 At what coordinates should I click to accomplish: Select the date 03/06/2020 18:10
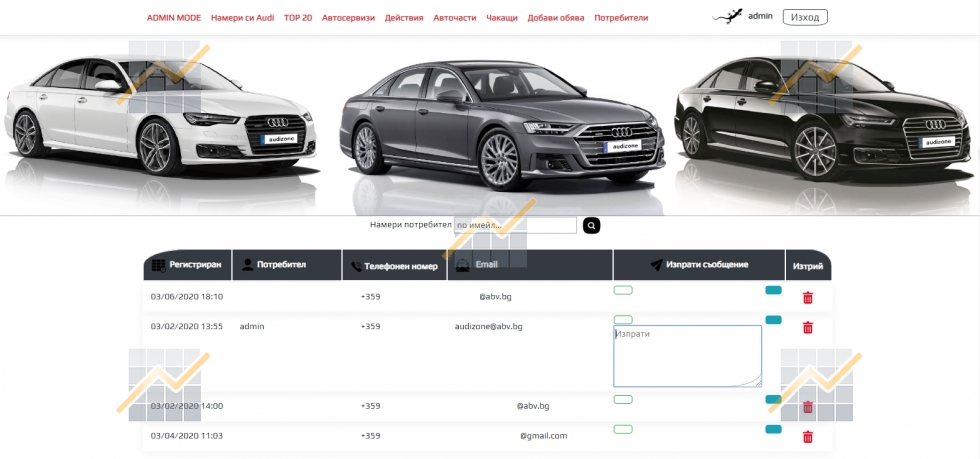[187, 296]
